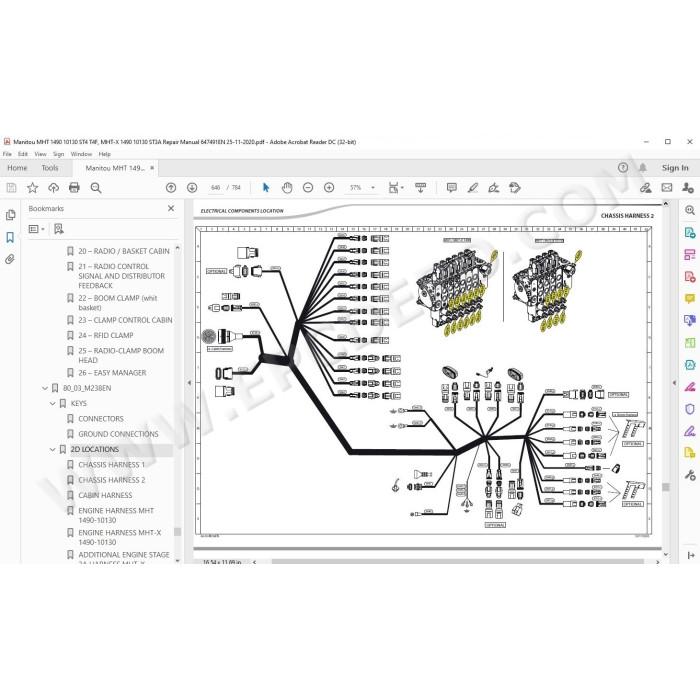
Task: Collapse the left navigation pane arrow
Action: point(189,383)
